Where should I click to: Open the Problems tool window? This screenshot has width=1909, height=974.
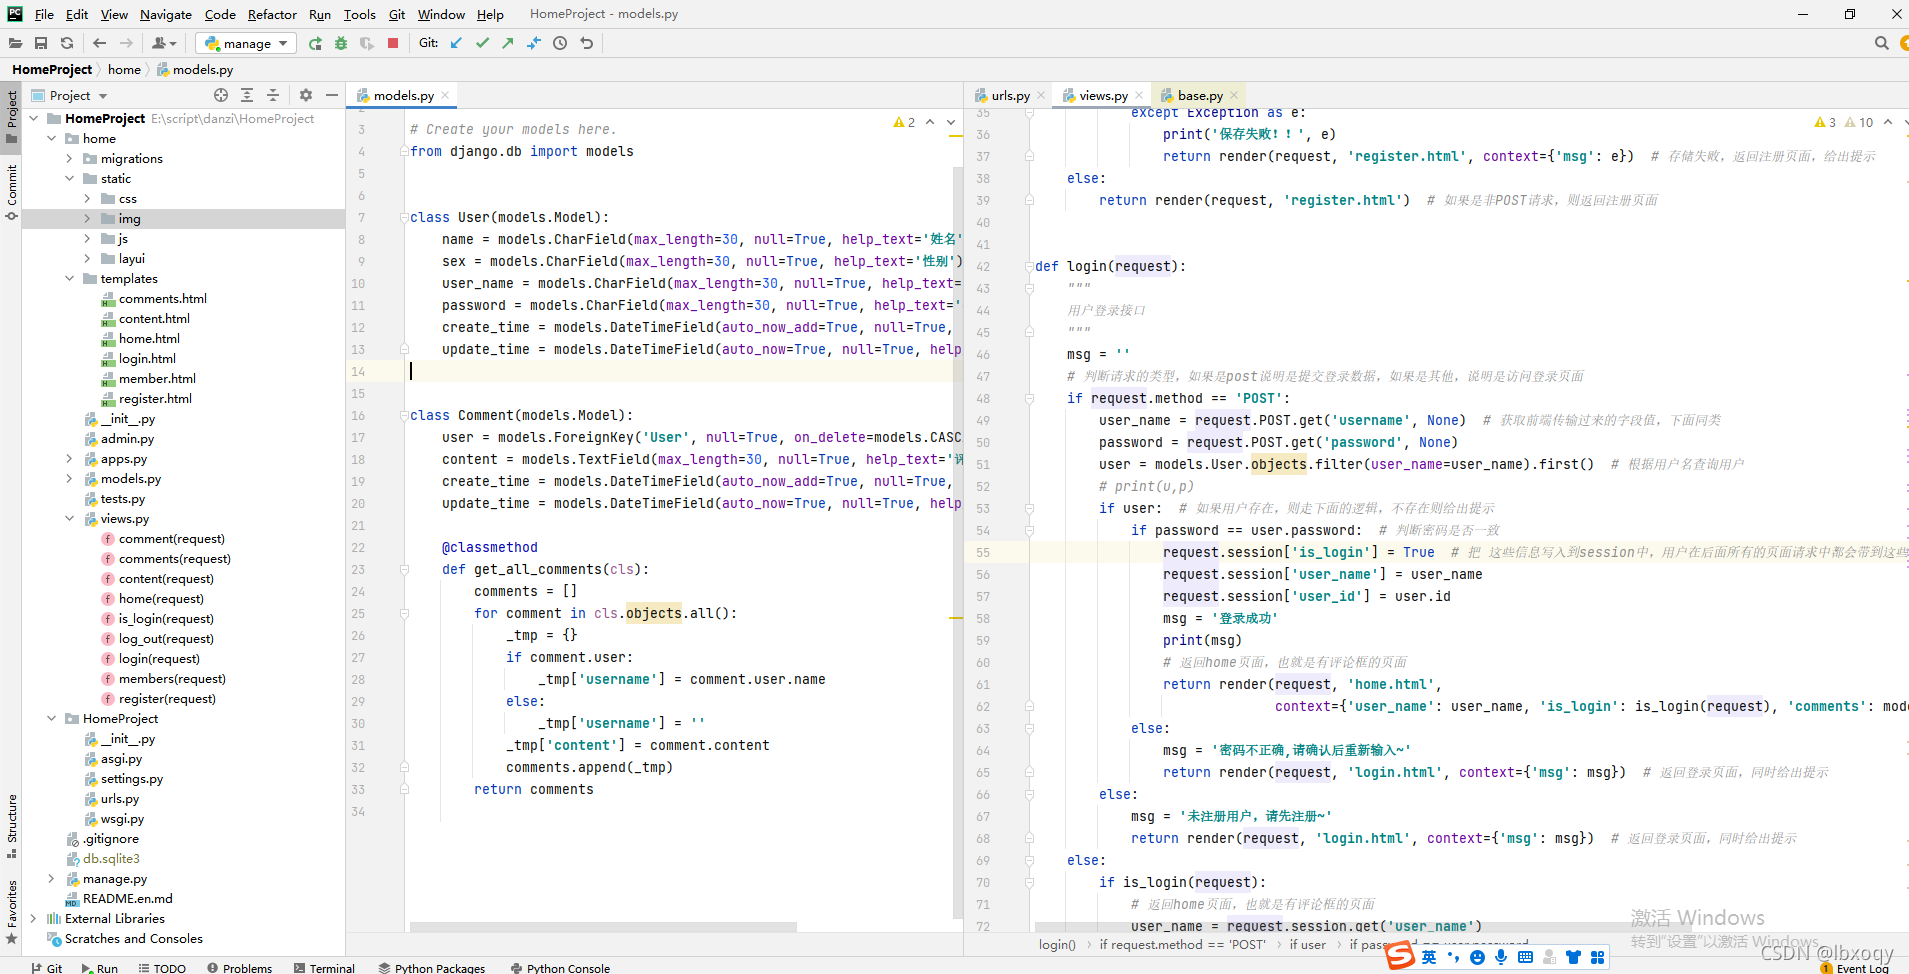[239, 967]
